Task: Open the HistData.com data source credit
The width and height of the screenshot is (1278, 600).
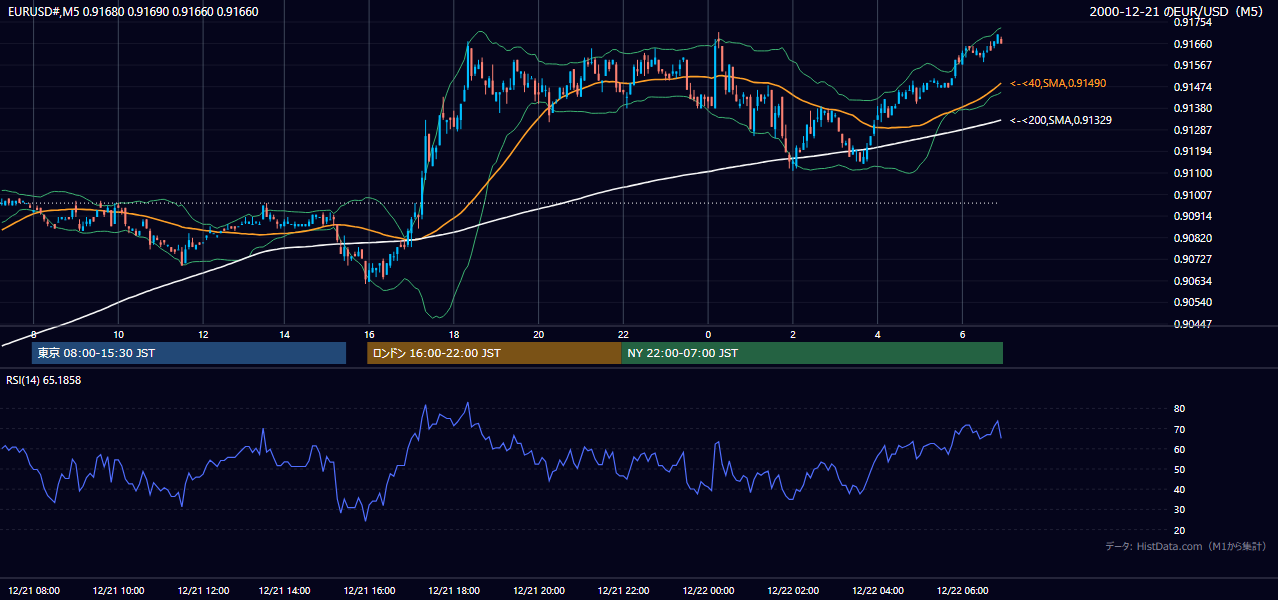Action: coord(1186,546)
